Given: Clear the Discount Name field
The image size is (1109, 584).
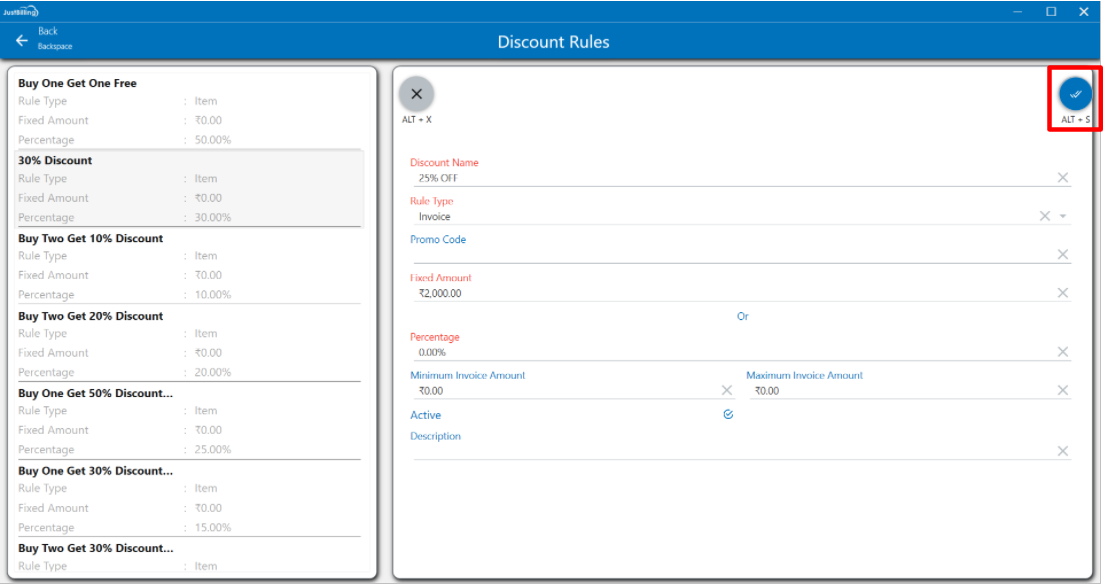Looking at the screenshot, I should point(1062,178).
